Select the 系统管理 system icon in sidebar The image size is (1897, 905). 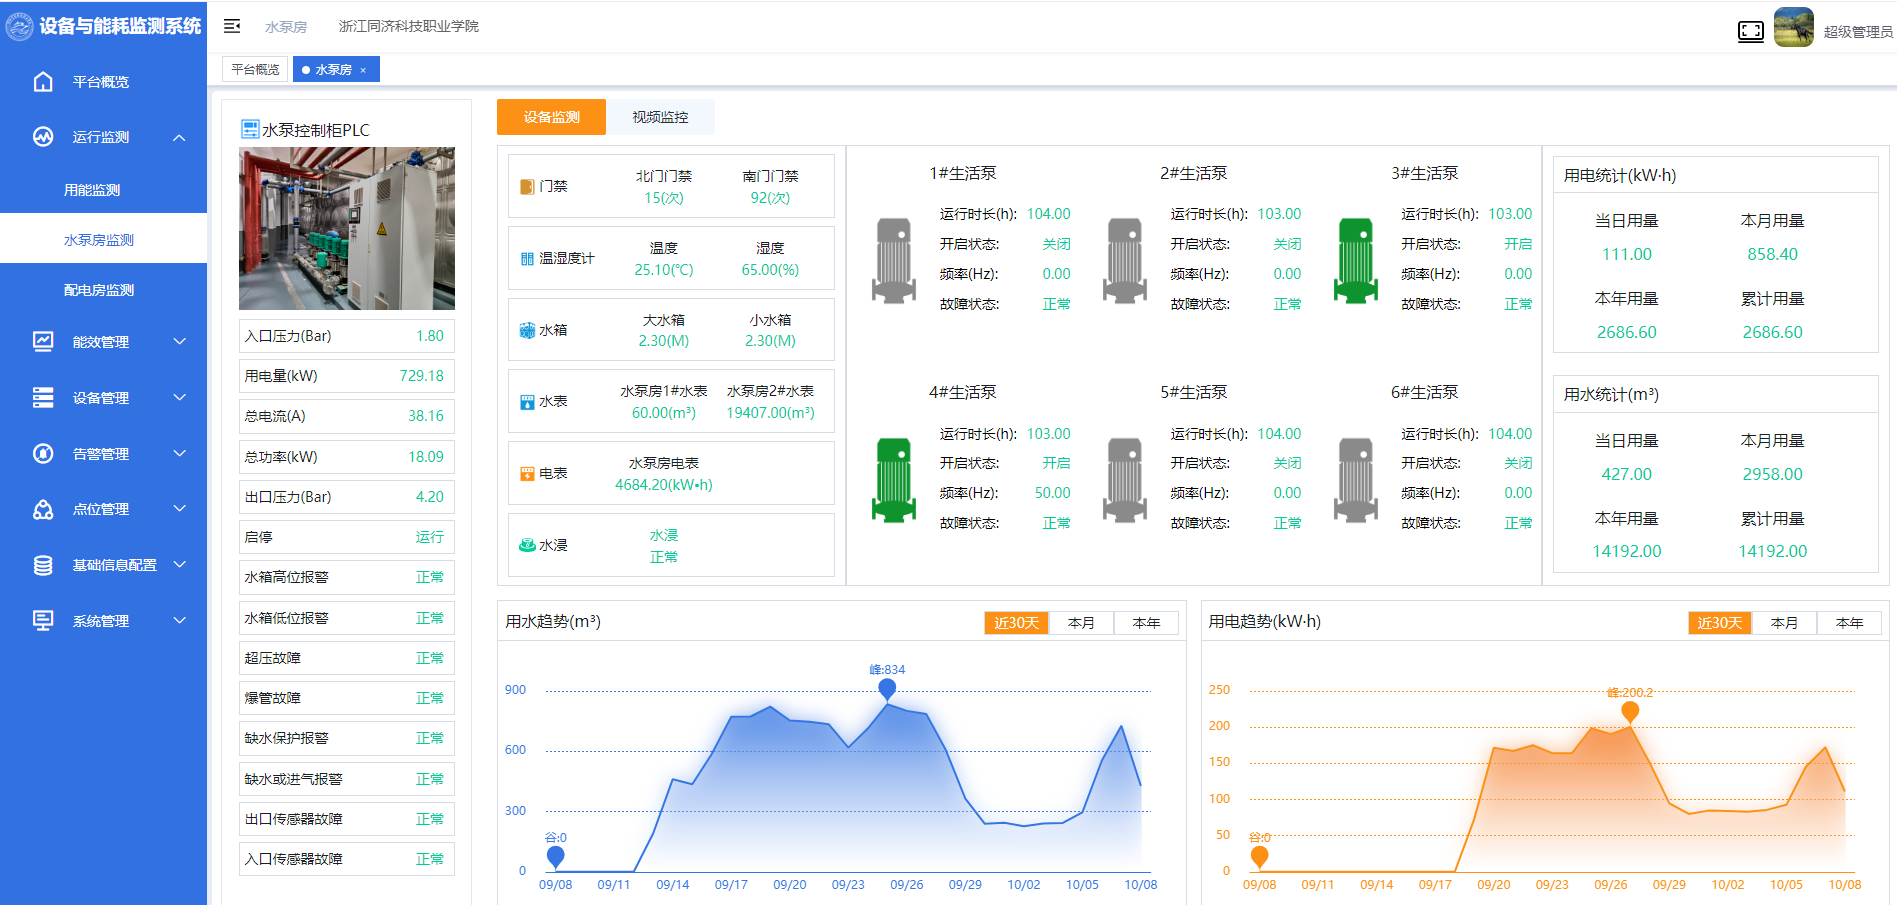(43, 620)
